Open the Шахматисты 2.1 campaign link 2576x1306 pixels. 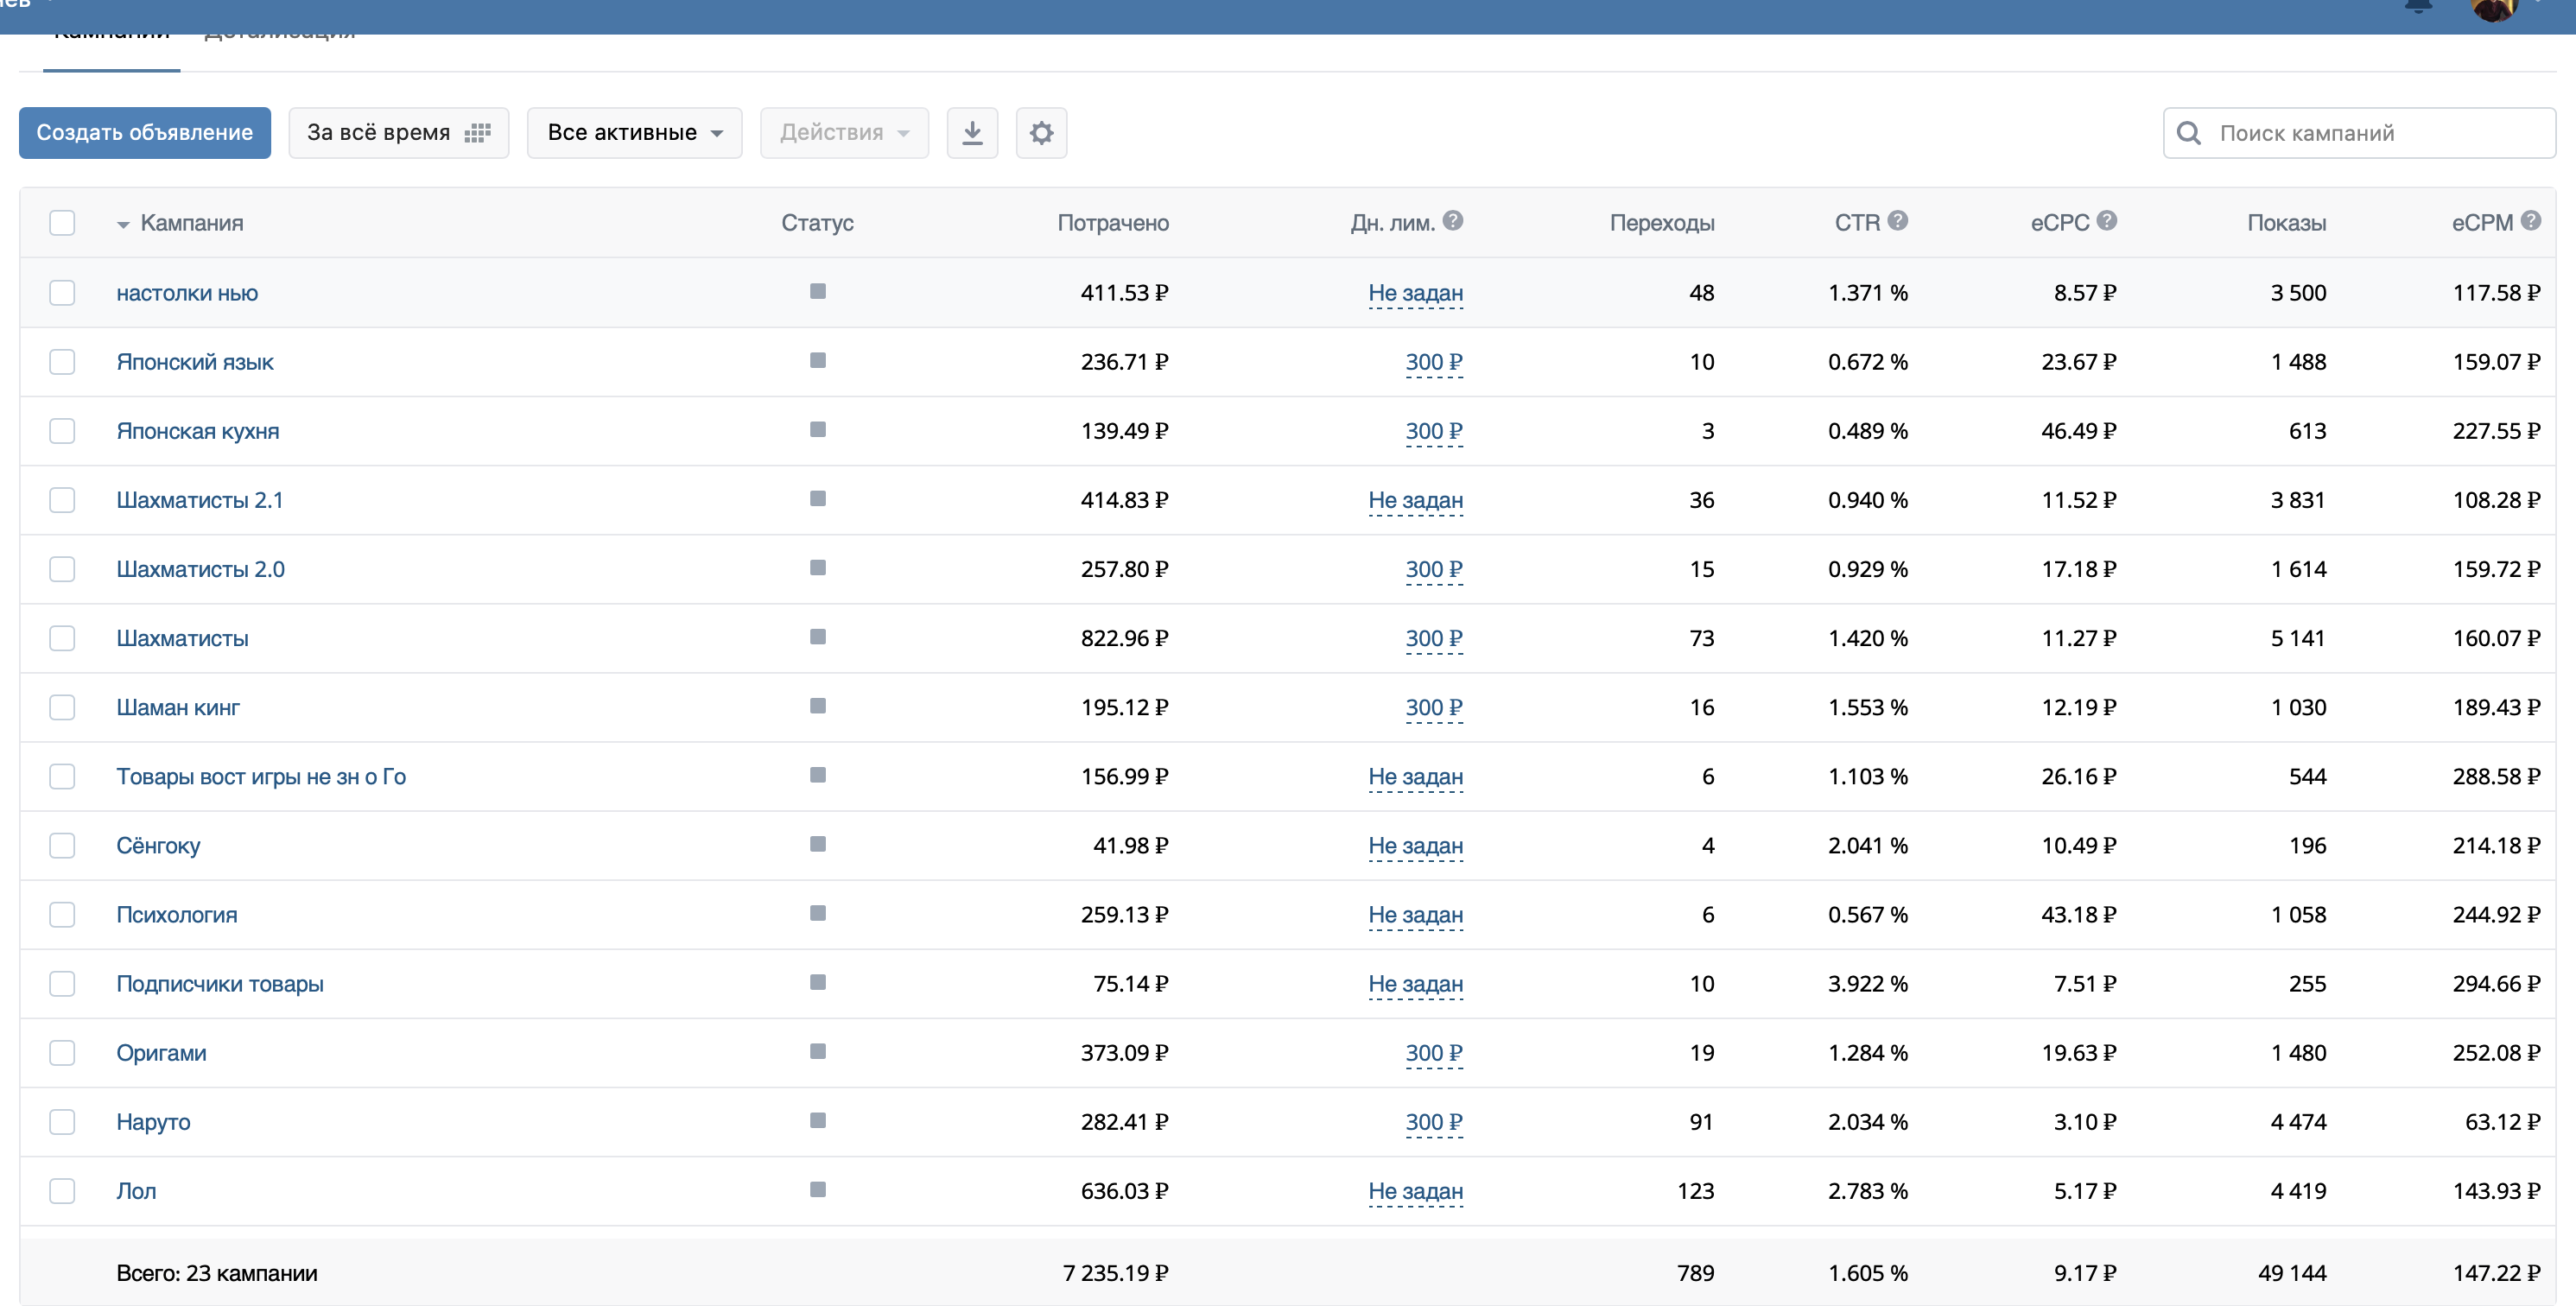199,500
